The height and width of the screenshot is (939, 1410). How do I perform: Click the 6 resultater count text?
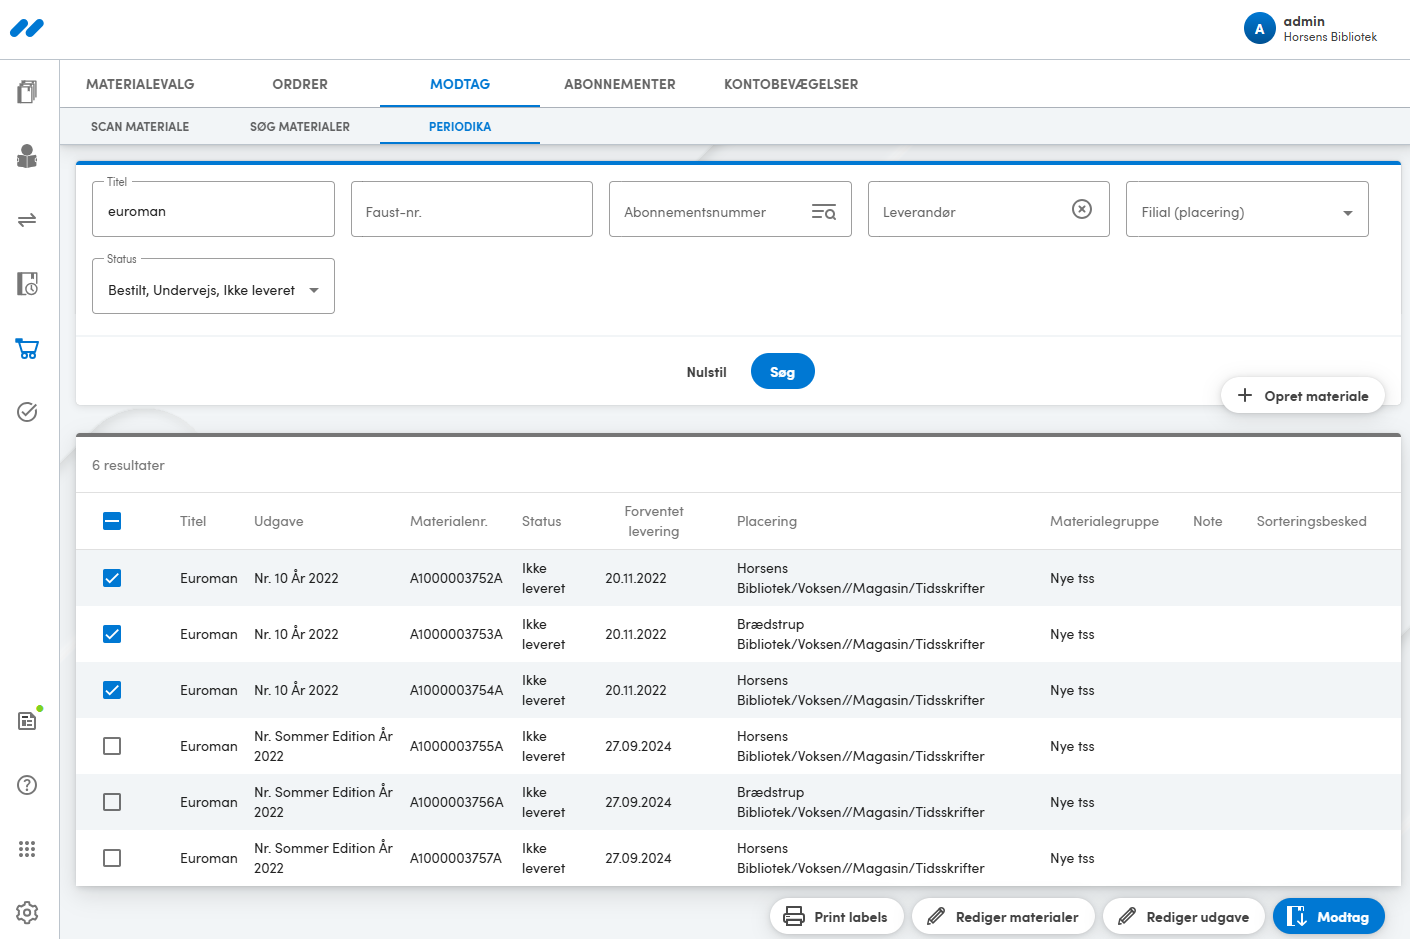click(x=128, y=465)
